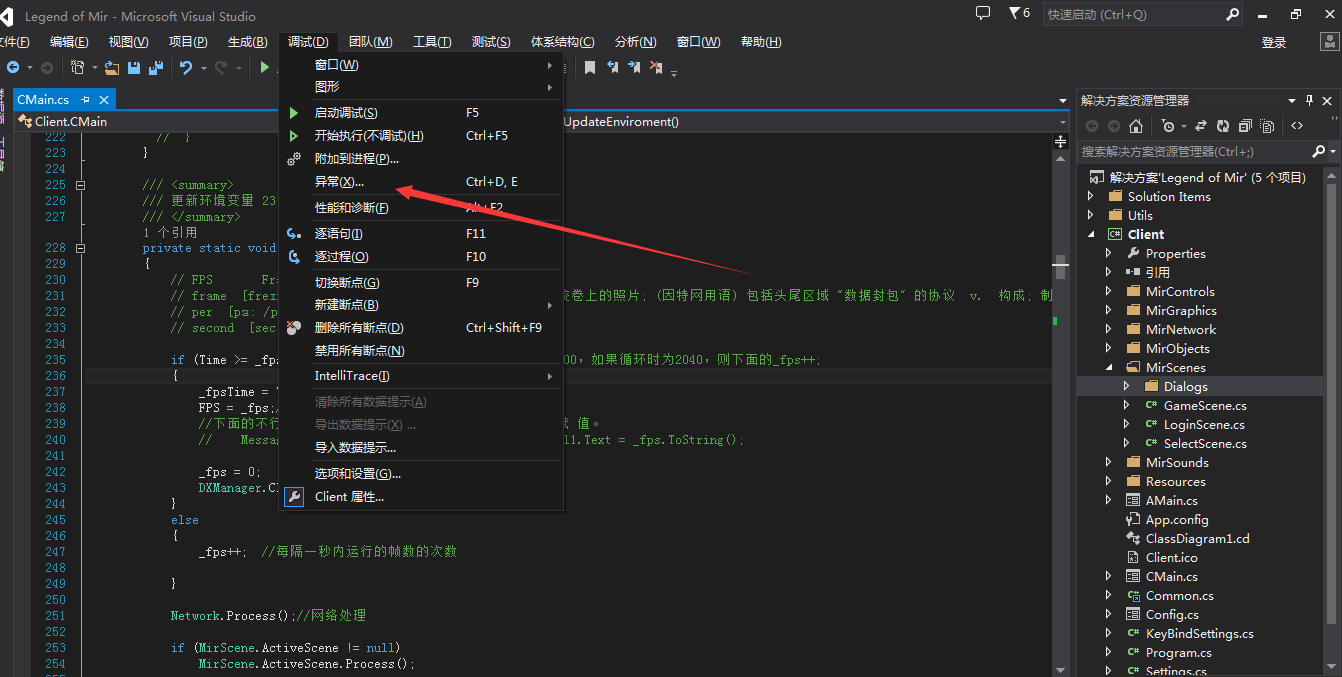1342x677 pixels.
Task: Click the Refresh icon in Solution Explorer
Action: 1223,126
